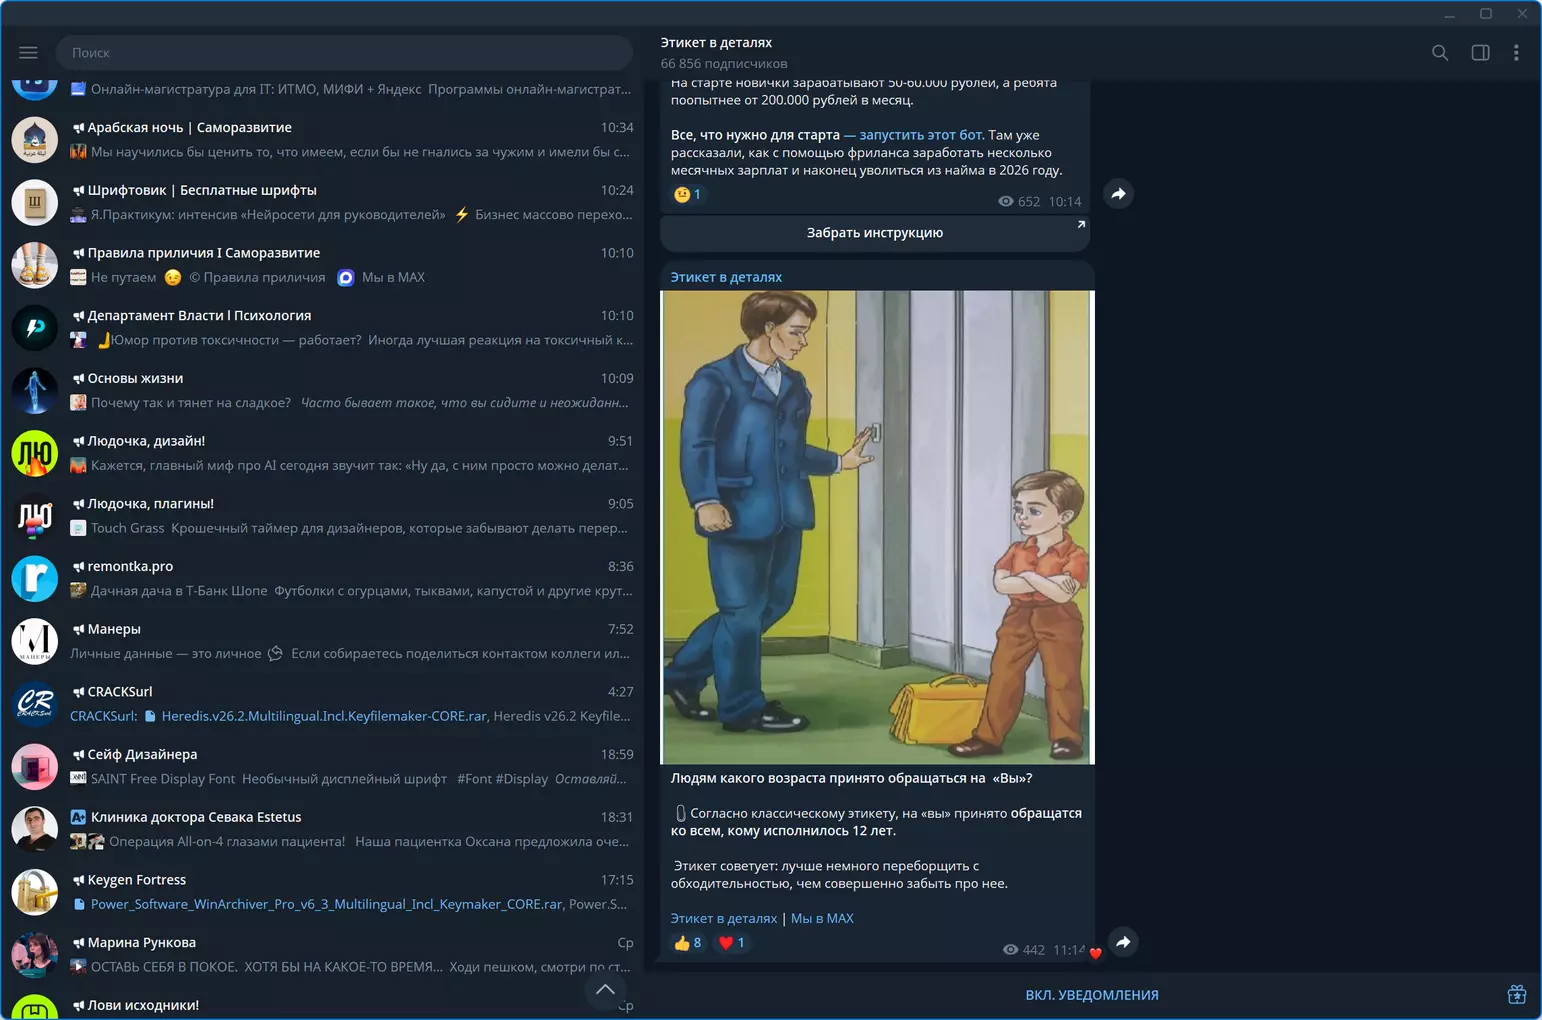Click the Людочка, дизайн! green avatar

pyautogui.click(x=35, y=453)
